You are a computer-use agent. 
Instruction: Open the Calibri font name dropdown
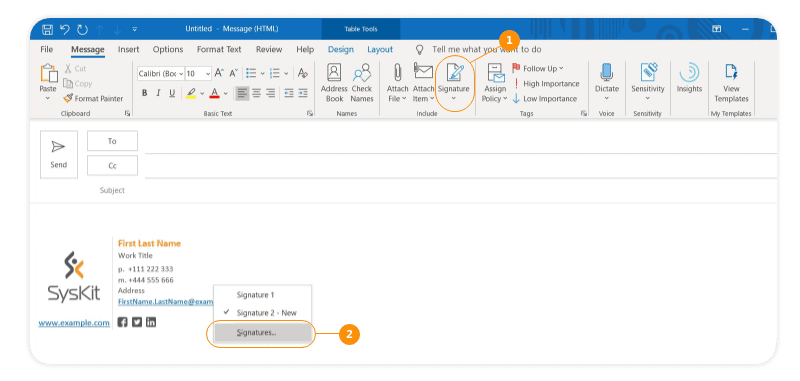[181, 73]
